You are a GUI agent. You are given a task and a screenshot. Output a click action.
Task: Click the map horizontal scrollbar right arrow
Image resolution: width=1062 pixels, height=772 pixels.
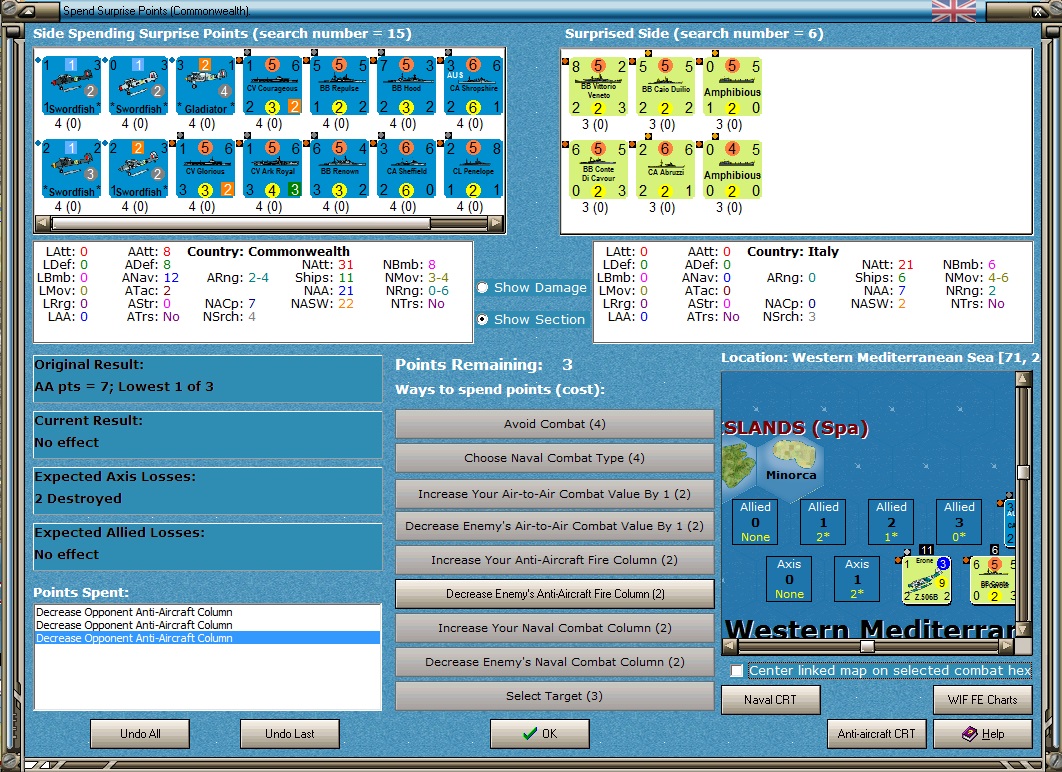[x=1007, y=646]
